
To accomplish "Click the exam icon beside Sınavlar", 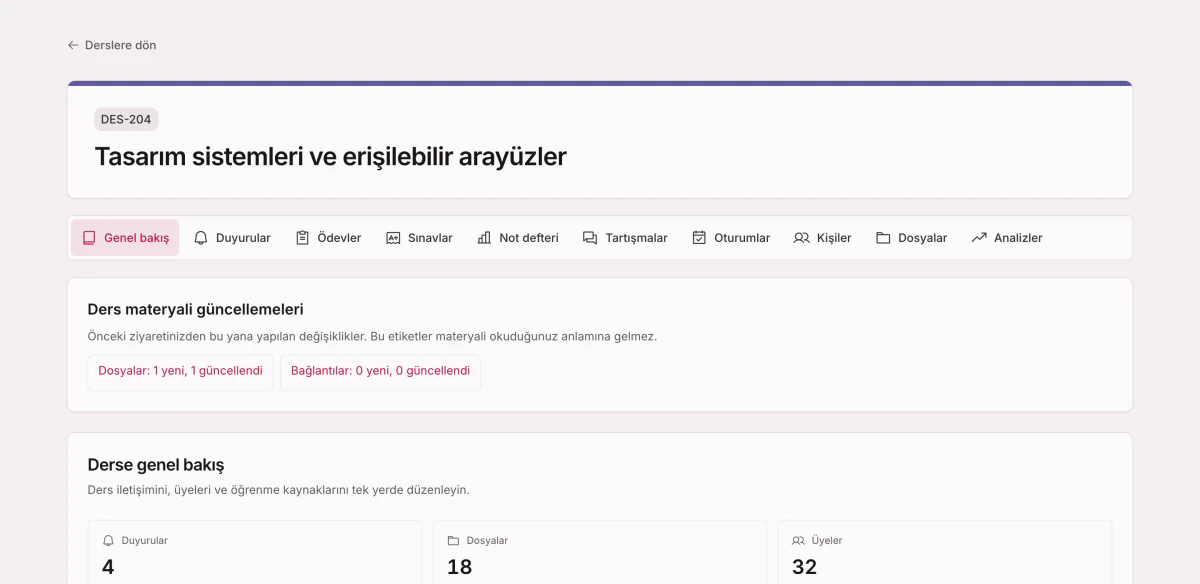I will click(x=393, y=238).
